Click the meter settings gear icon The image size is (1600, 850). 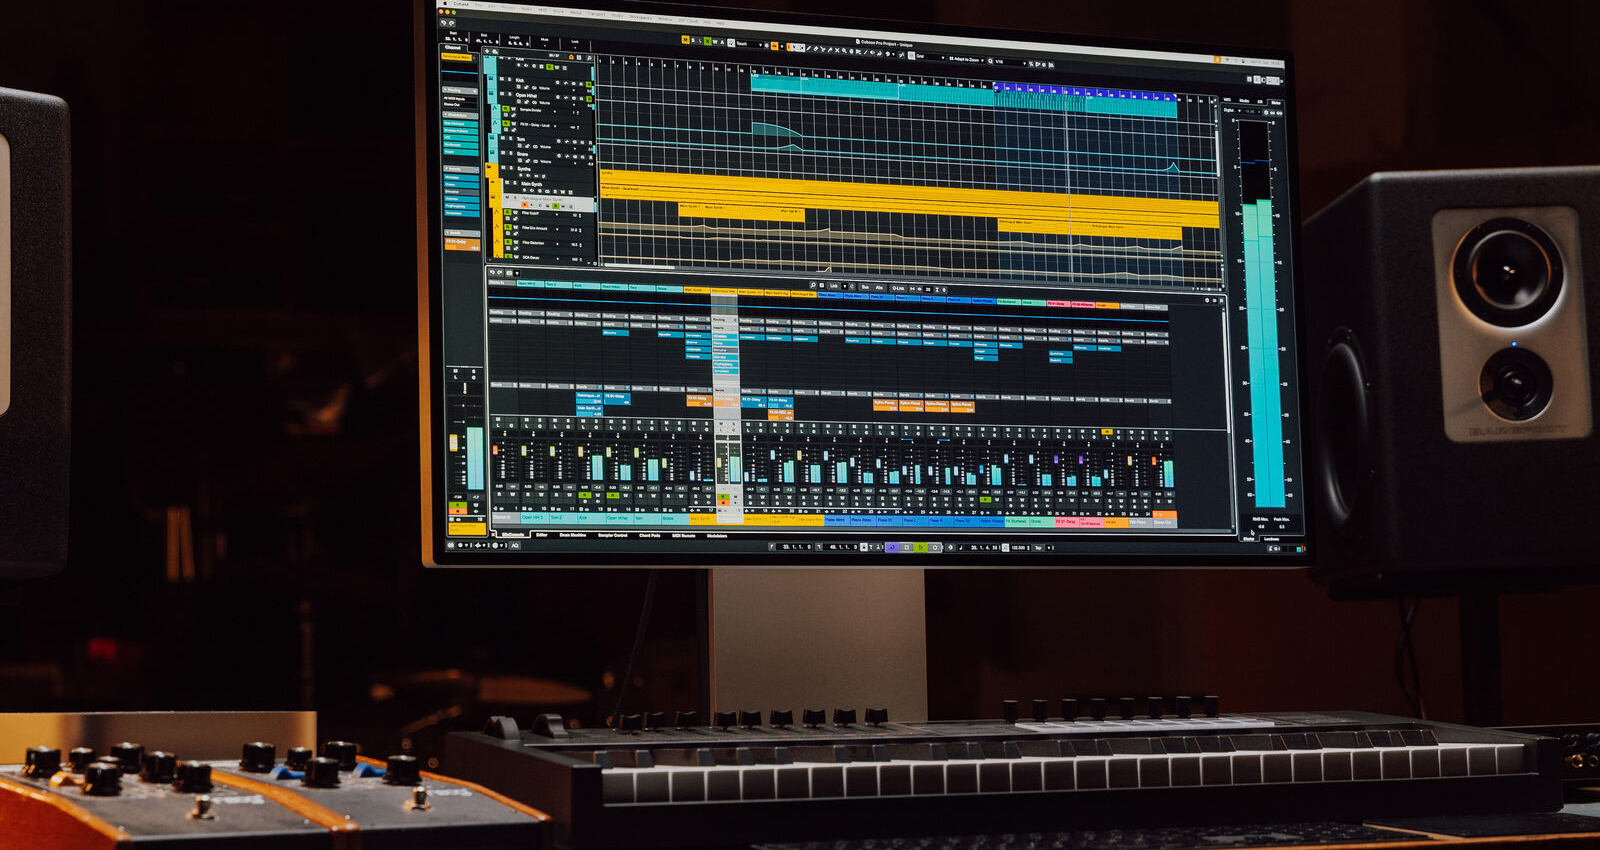(1266, 113)
